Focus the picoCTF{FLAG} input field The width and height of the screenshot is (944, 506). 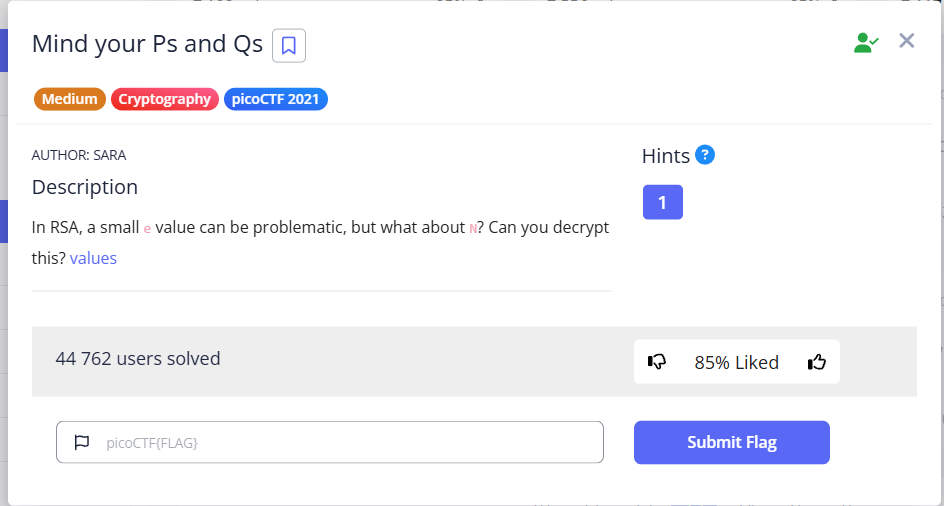pos(350,442)
